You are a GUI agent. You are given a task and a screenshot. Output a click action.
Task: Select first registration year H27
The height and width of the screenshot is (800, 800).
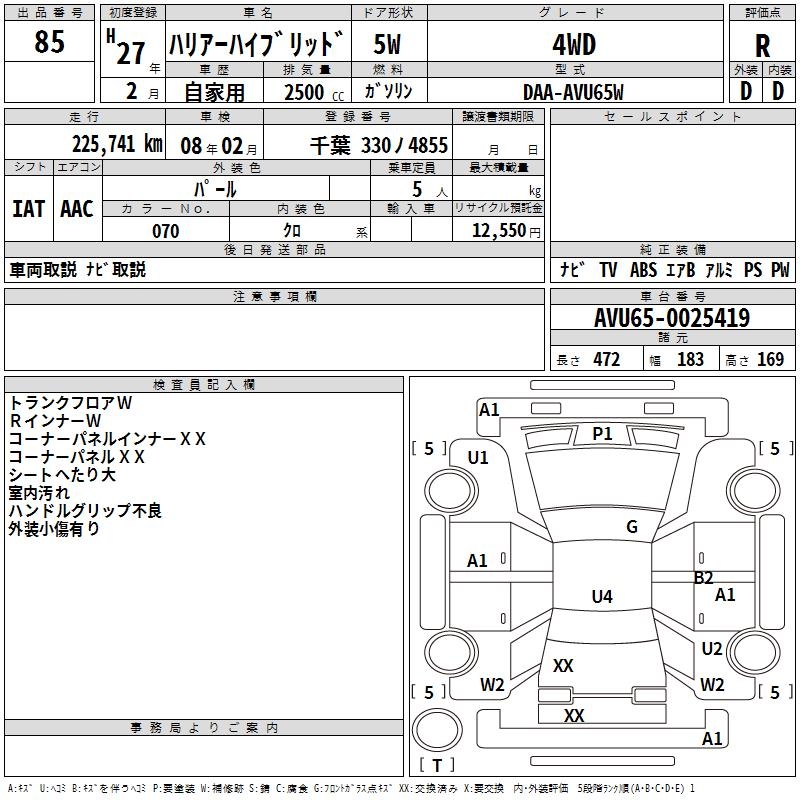pyautogui.click(x=126, y=47)
